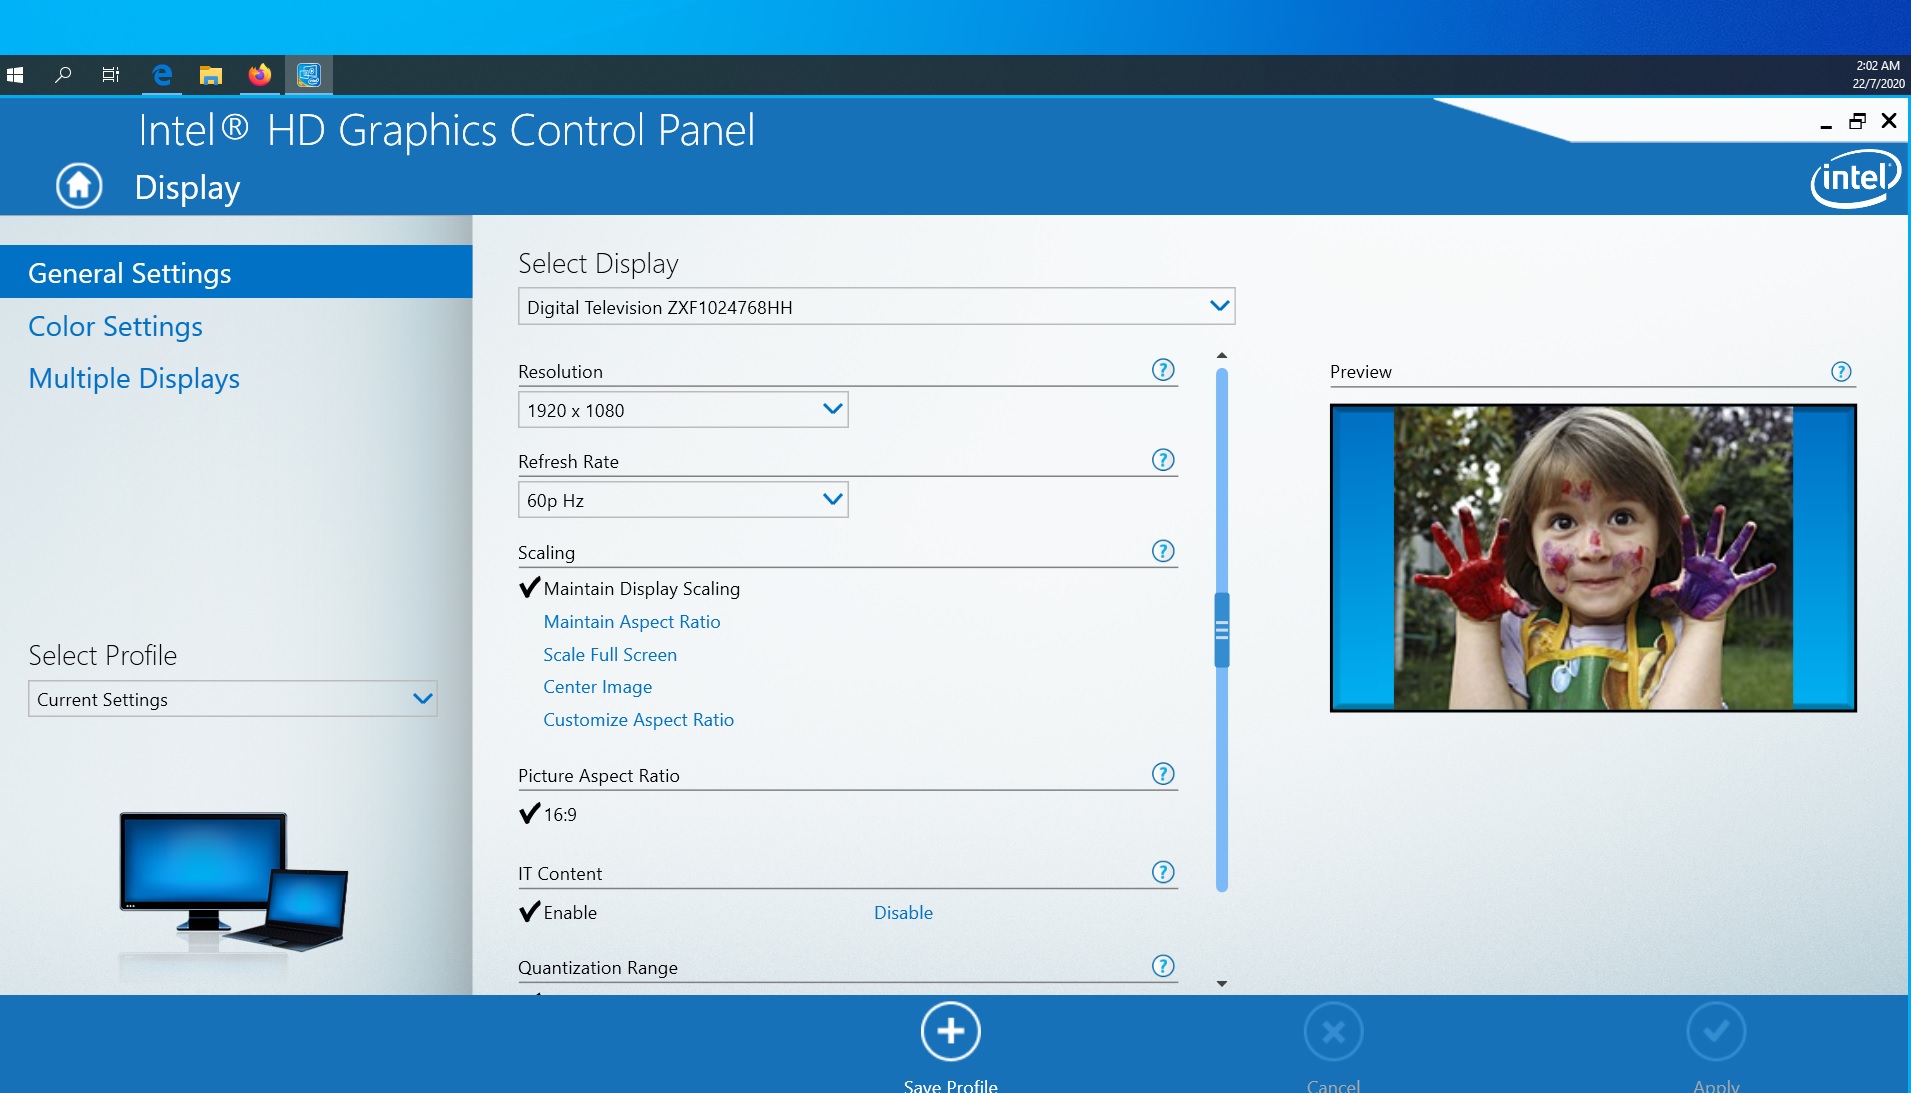Select Maintain Aspect Ratio scaling
Image resolution: width=1911 pixels, height=1093 pixels.
tap(632, 621)
